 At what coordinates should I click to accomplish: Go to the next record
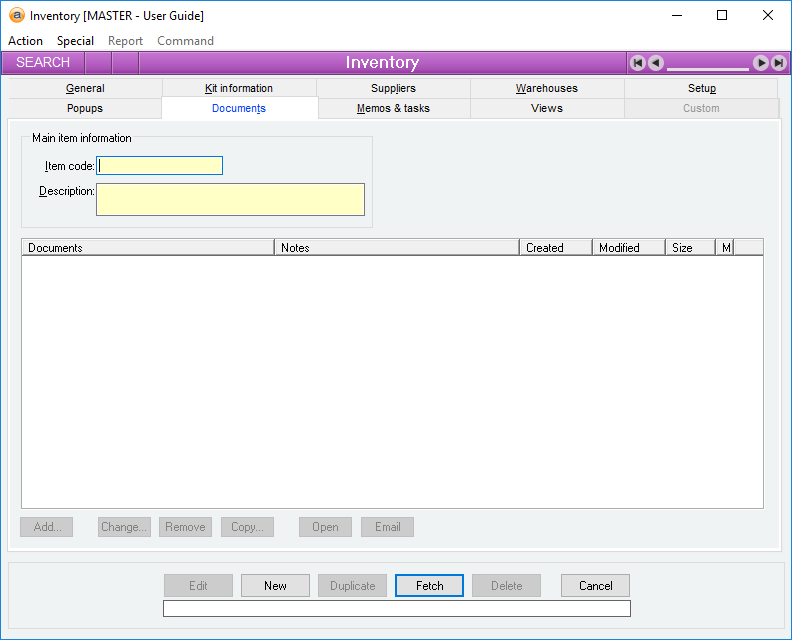pos(761,63)
